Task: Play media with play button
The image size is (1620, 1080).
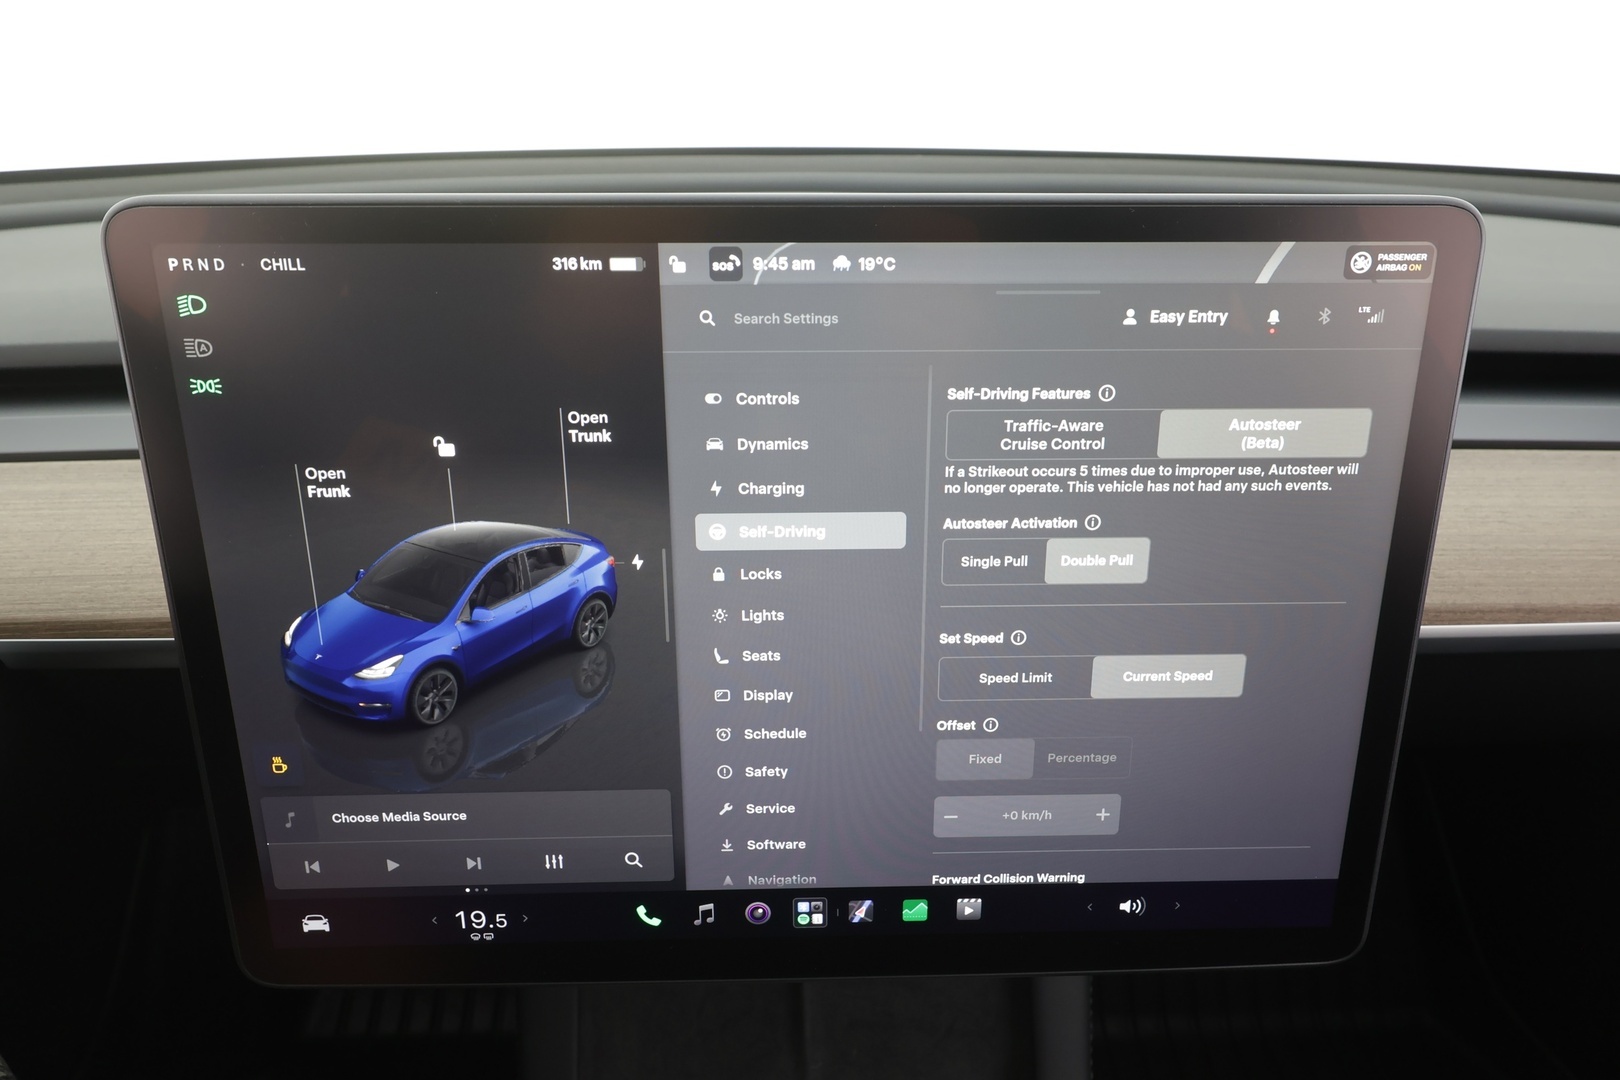Action: (x=393, y=865)
